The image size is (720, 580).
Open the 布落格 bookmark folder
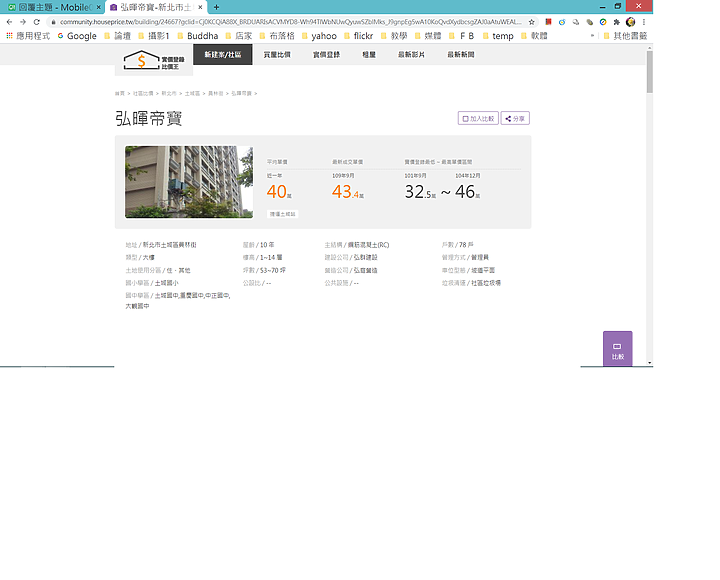(277, 36)
